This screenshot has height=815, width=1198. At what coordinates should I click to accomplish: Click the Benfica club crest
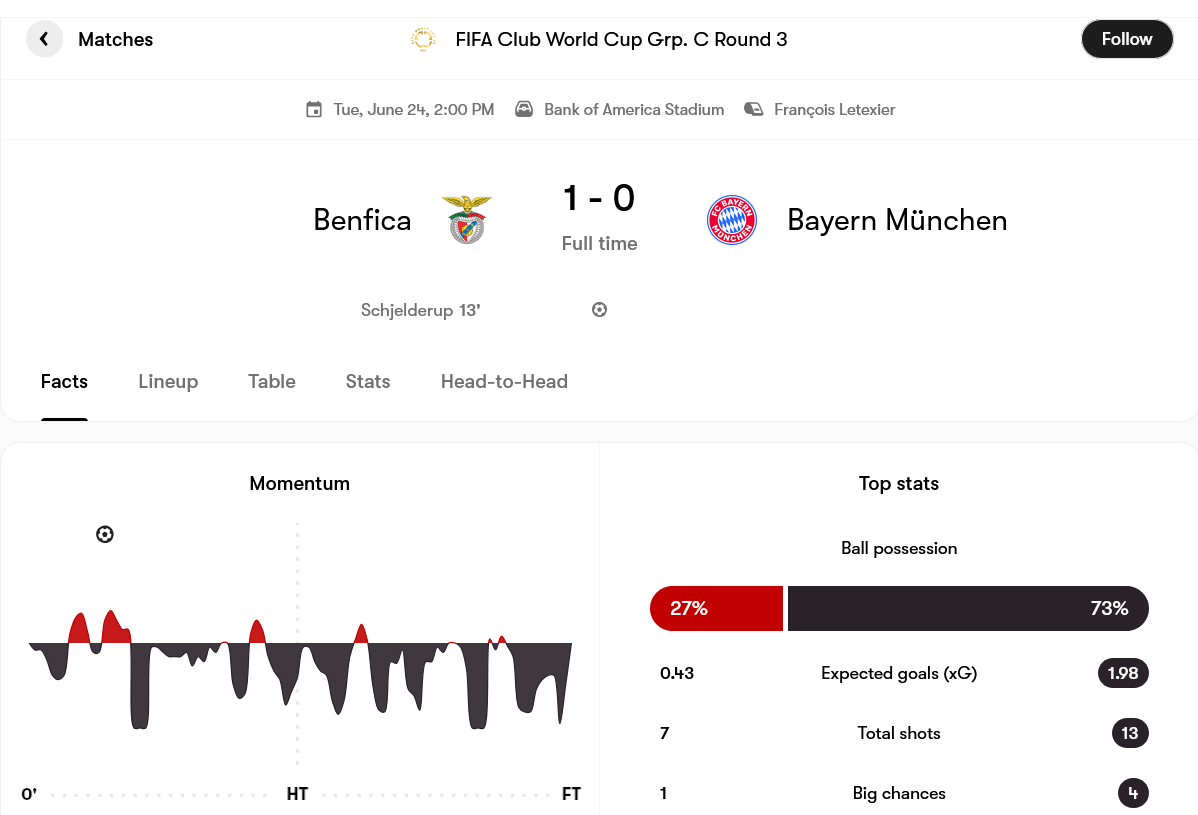click(467, 220)
